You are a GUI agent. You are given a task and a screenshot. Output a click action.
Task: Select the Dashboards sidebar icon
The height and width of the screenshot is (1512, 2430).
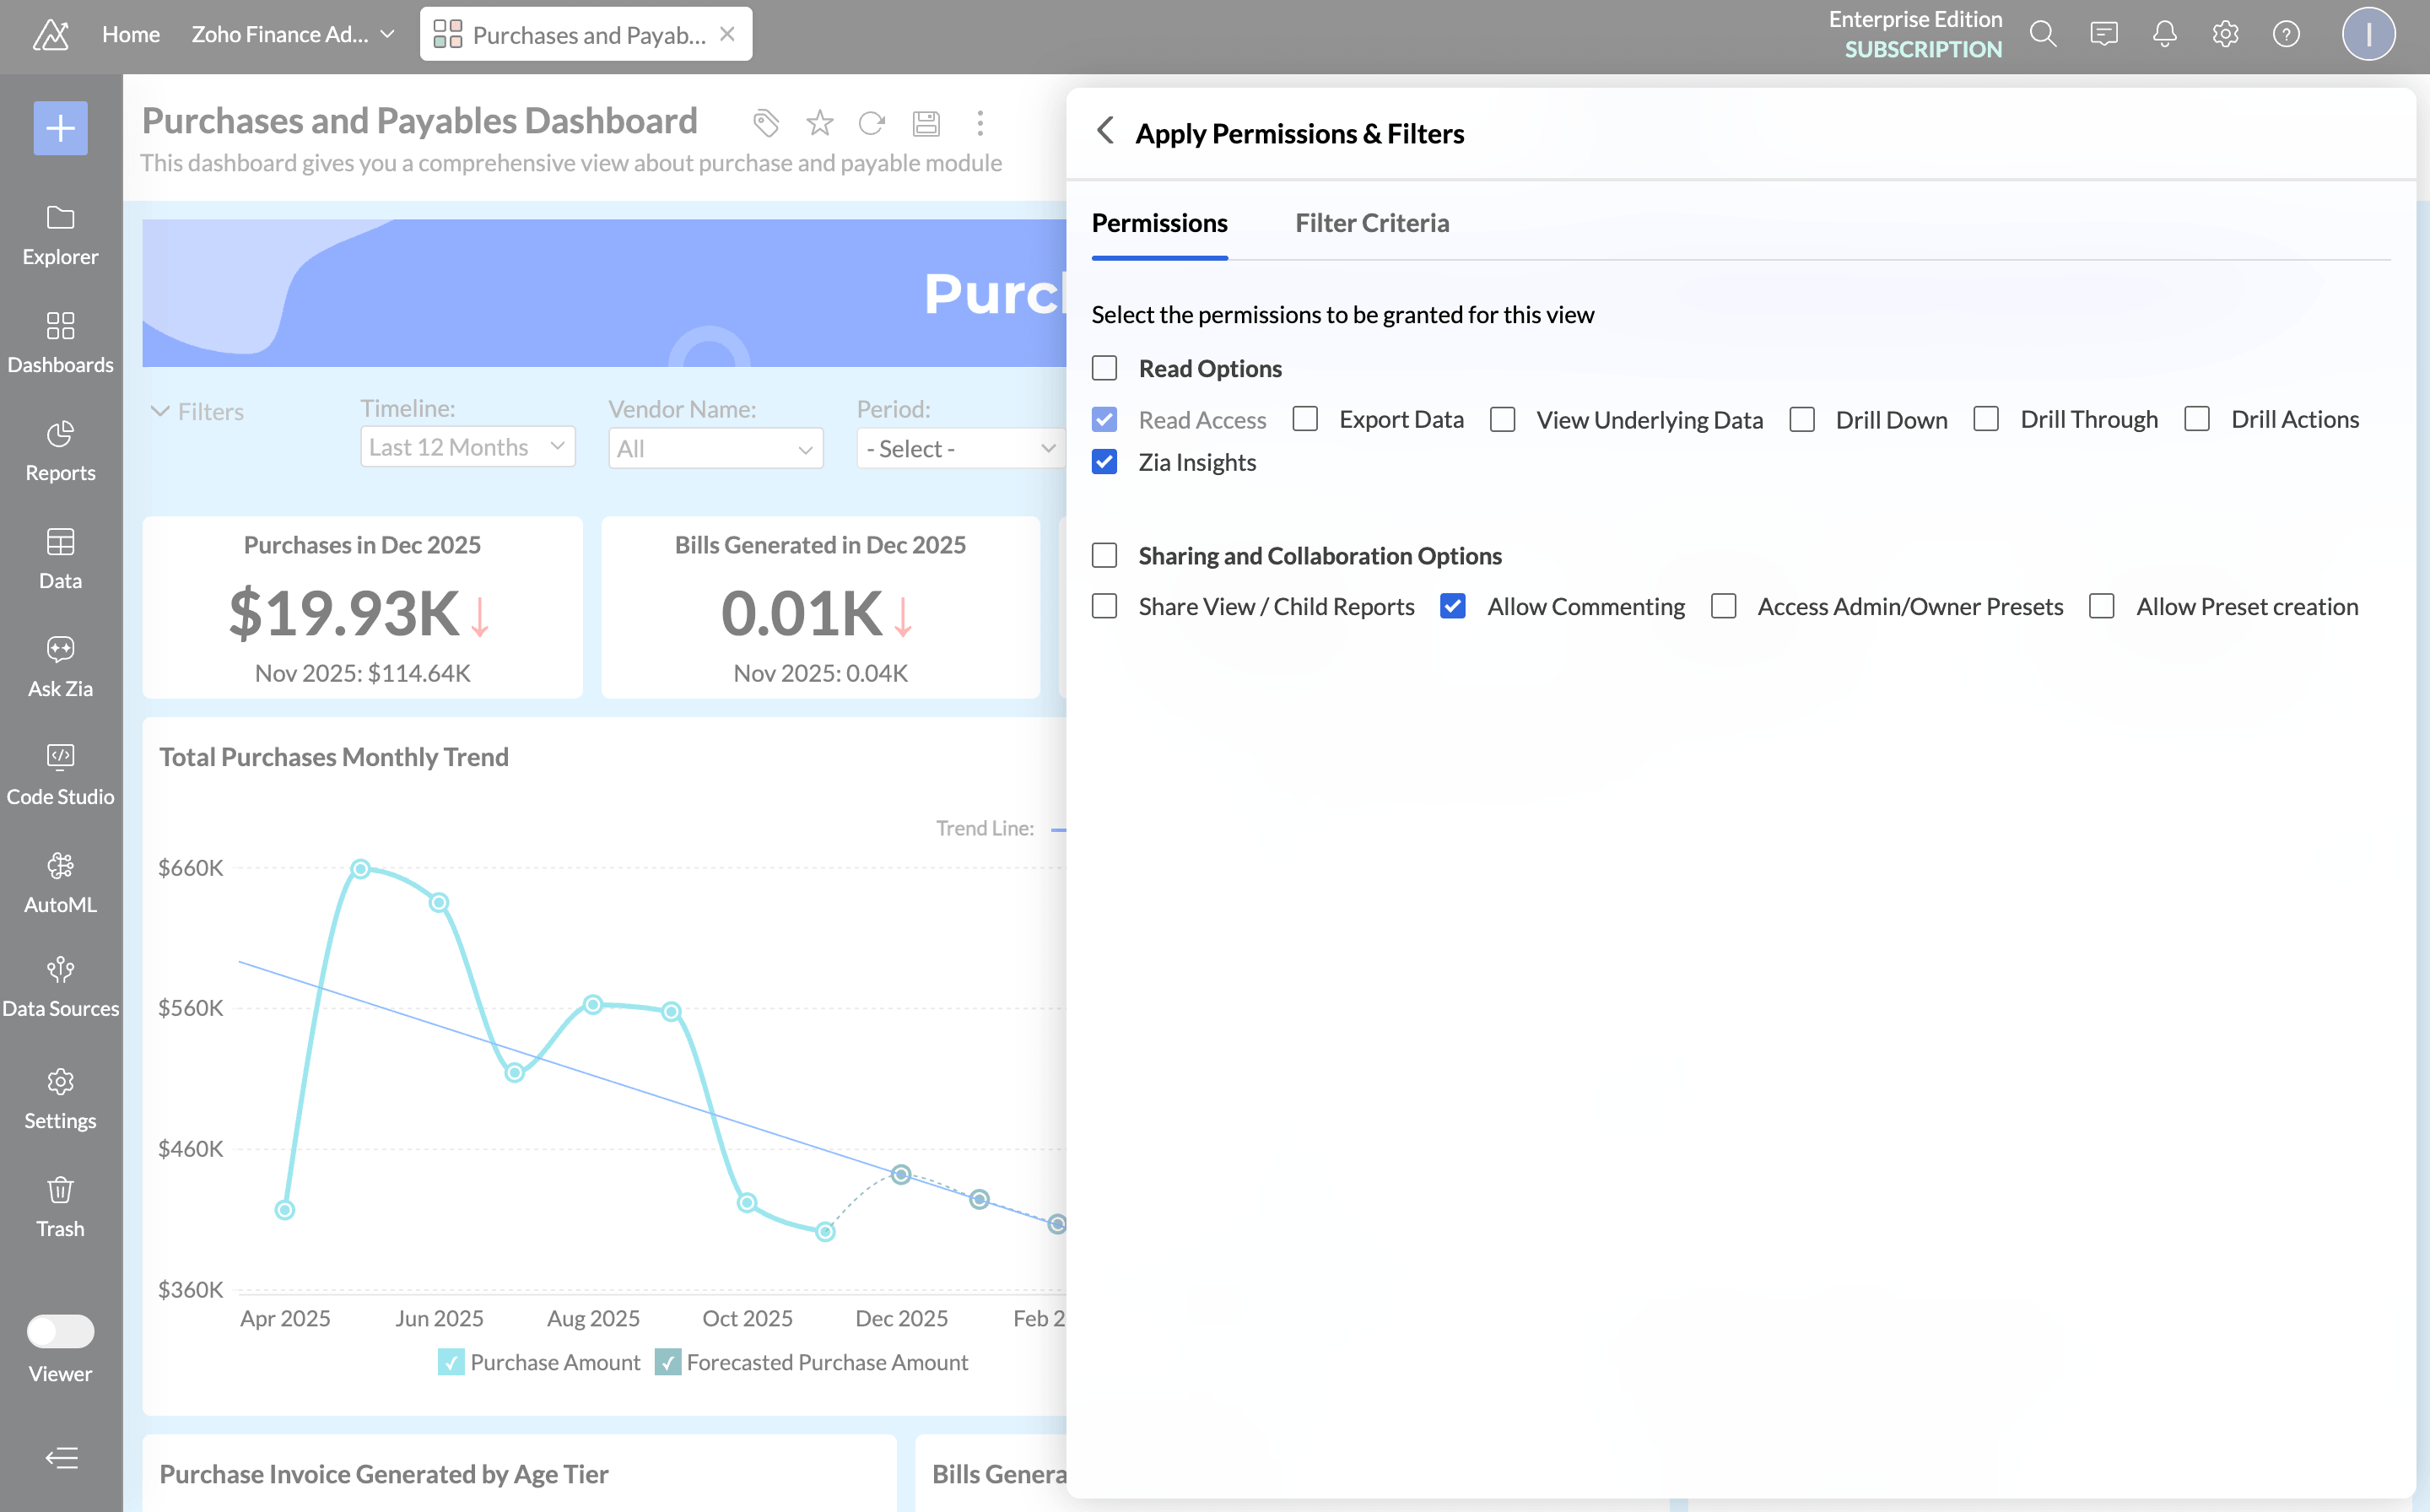click(x=60, y=340)
